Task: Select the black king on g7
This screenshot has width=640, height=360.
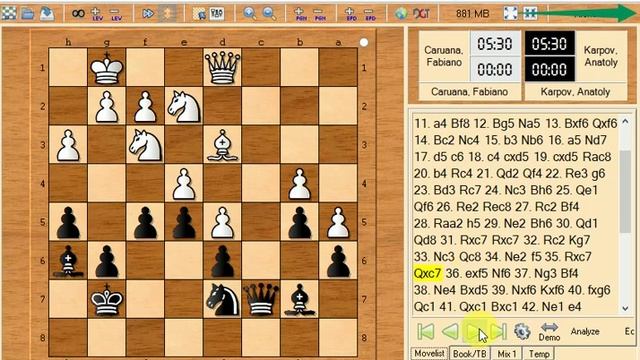Action: (107, 300)
